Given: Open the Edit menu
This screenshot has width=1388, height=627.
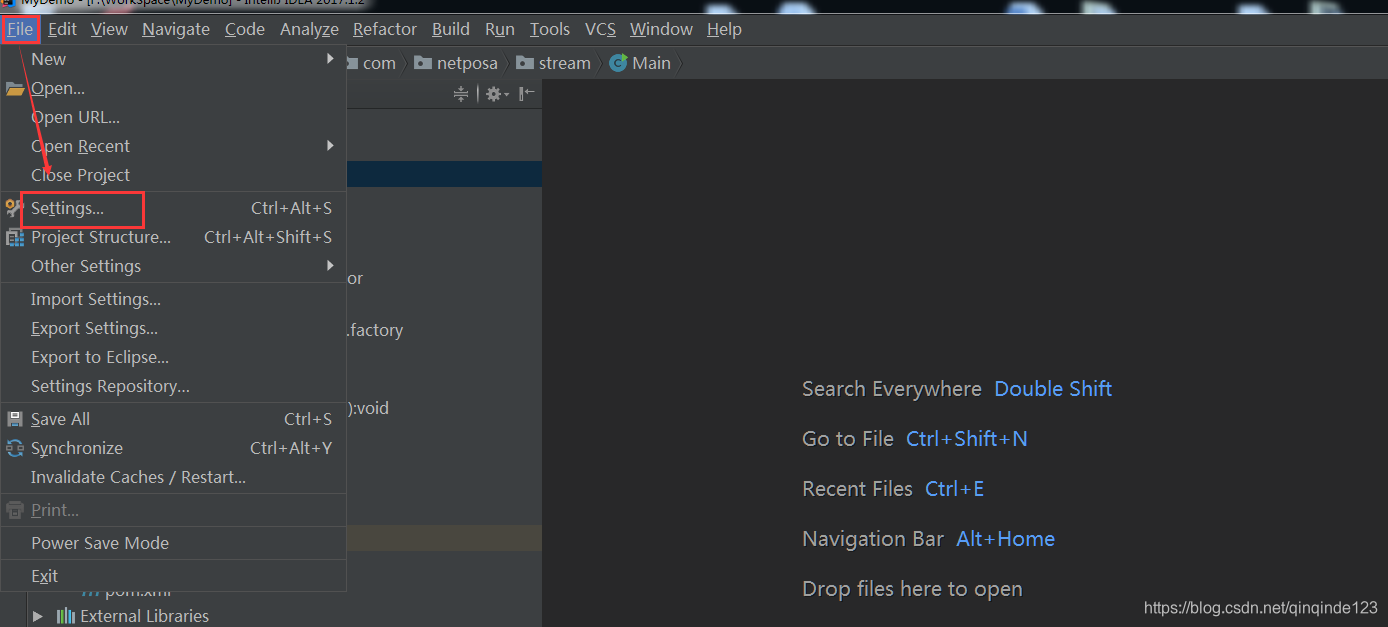Looking at the screenshot, I should click(62, 29).
